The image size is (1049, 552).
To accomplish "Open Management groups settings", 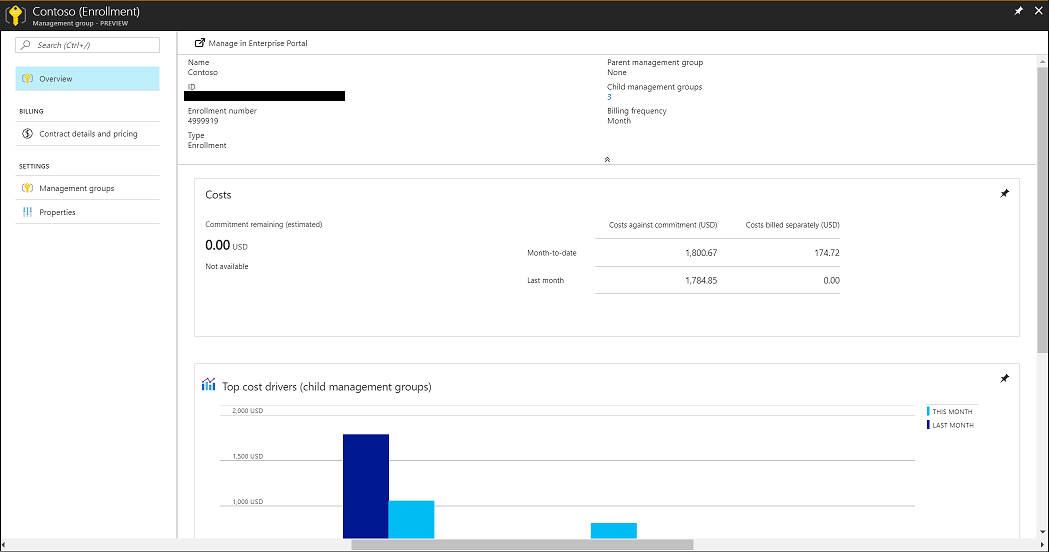I will point(88,188).
